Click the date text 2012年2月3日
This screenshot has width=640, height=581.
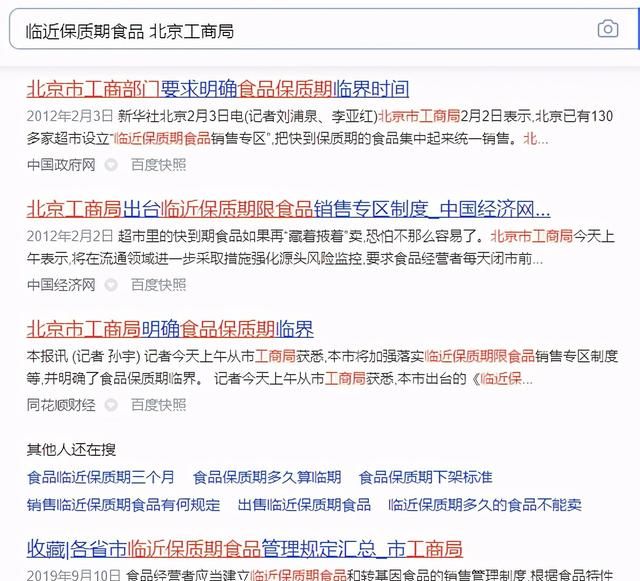click(70, 116)
